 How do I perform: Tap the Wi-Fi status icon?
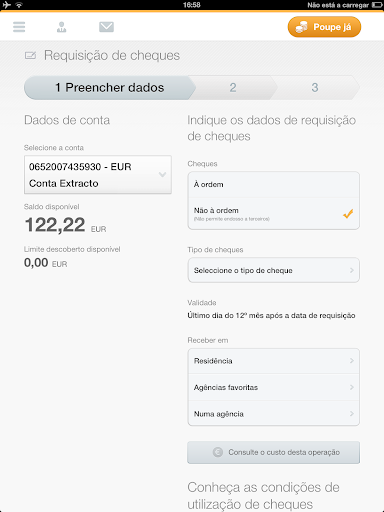[x=19, y=5]
